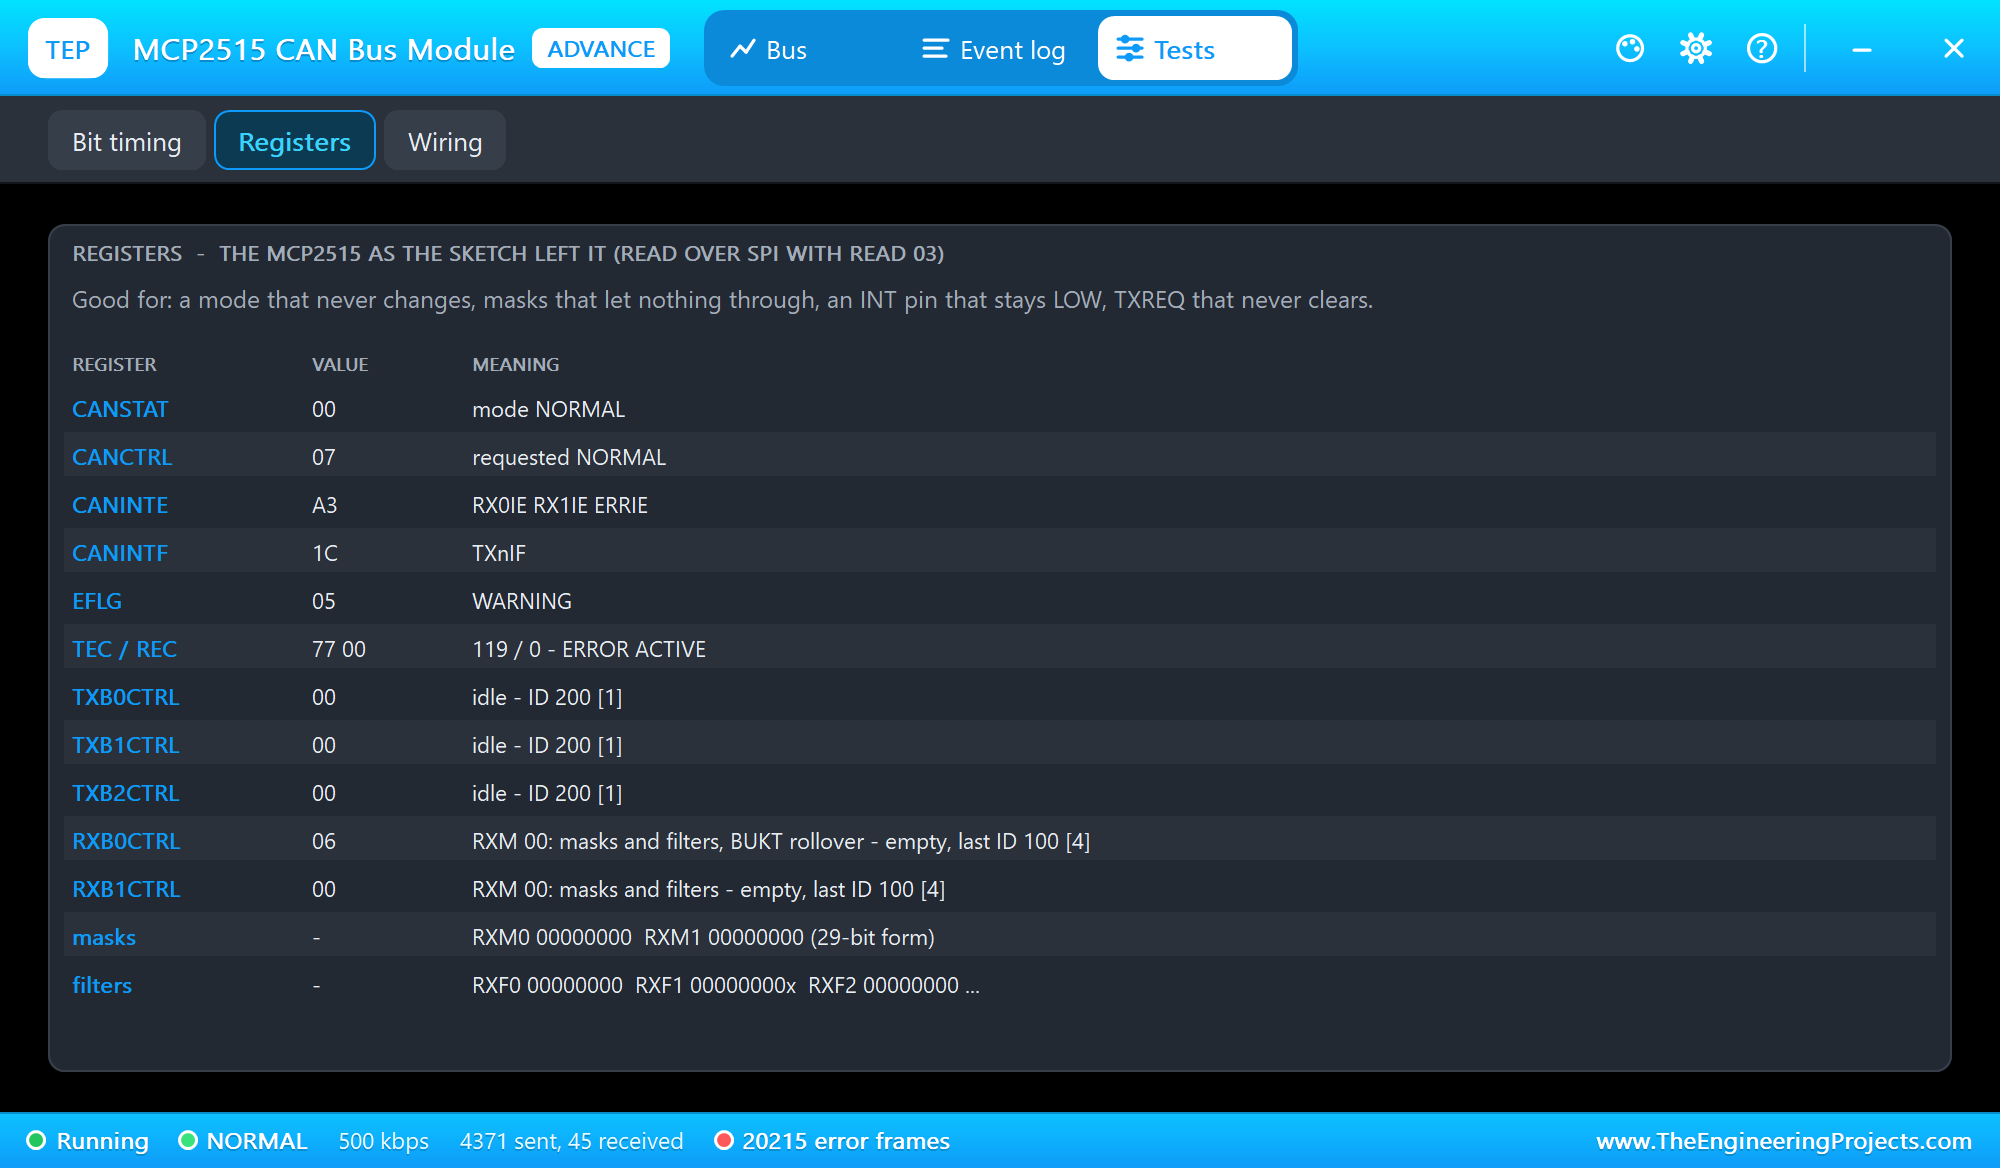Image resolution: width=2000 pixels, height=1168 pixels.
Task: Click the TEC / REC register name
Action: 124,649
